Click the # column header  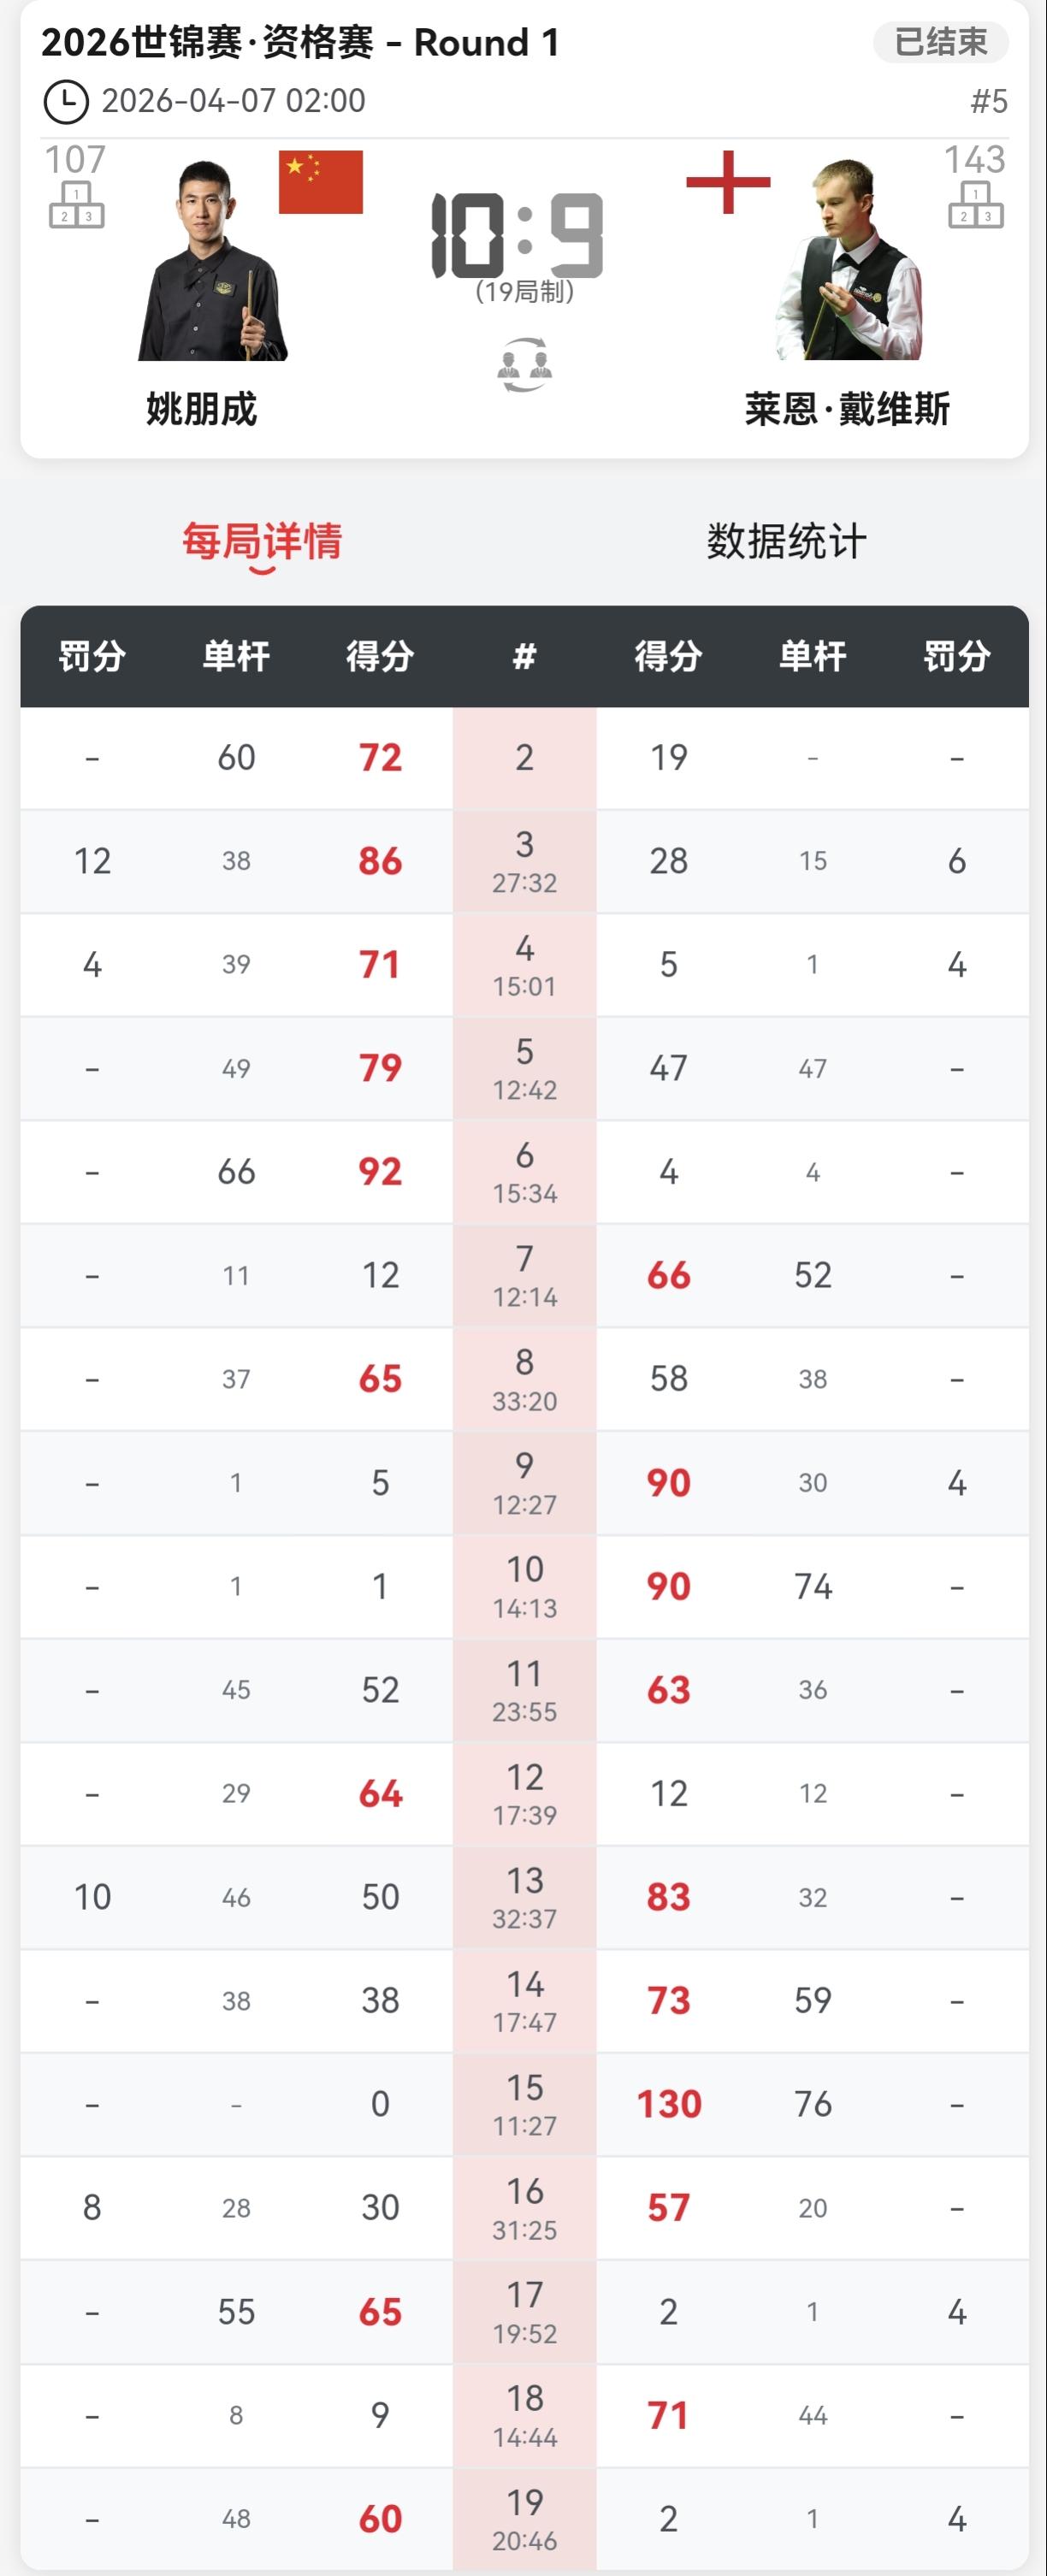click(524, 656)
